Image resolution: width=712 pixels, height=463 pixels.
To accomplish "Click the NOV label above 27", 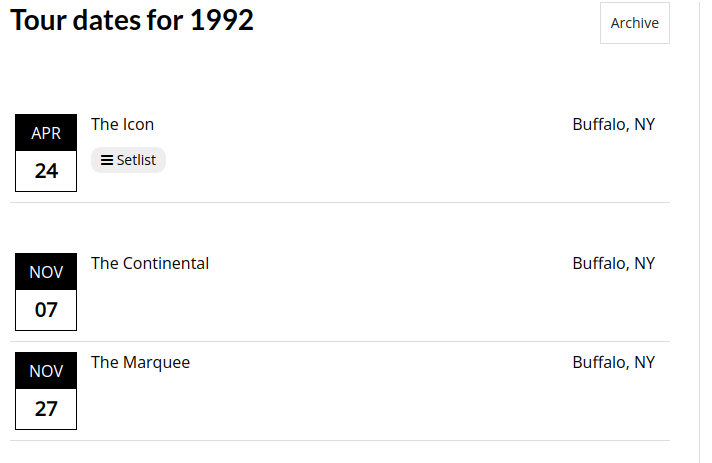I will (46, 371).
